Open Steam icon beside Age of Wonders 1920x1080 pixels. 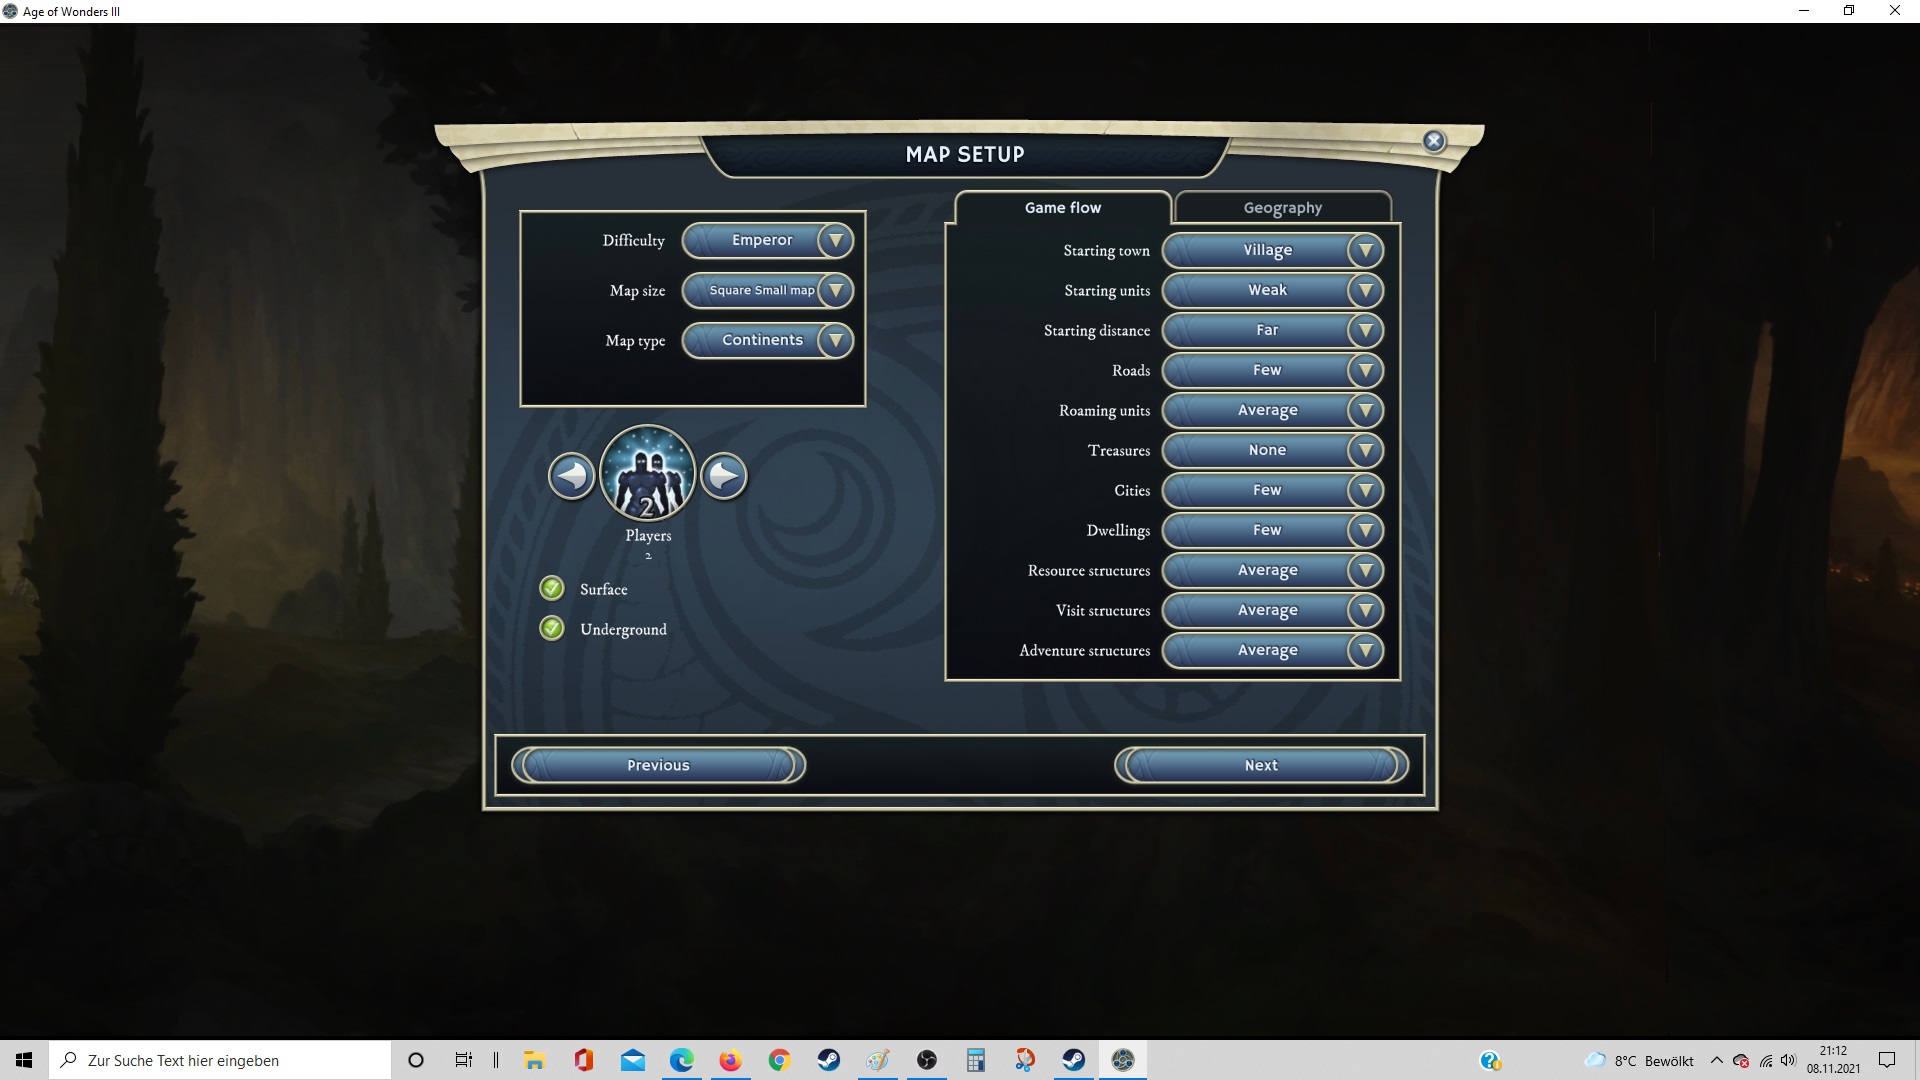point(1073,1060)
